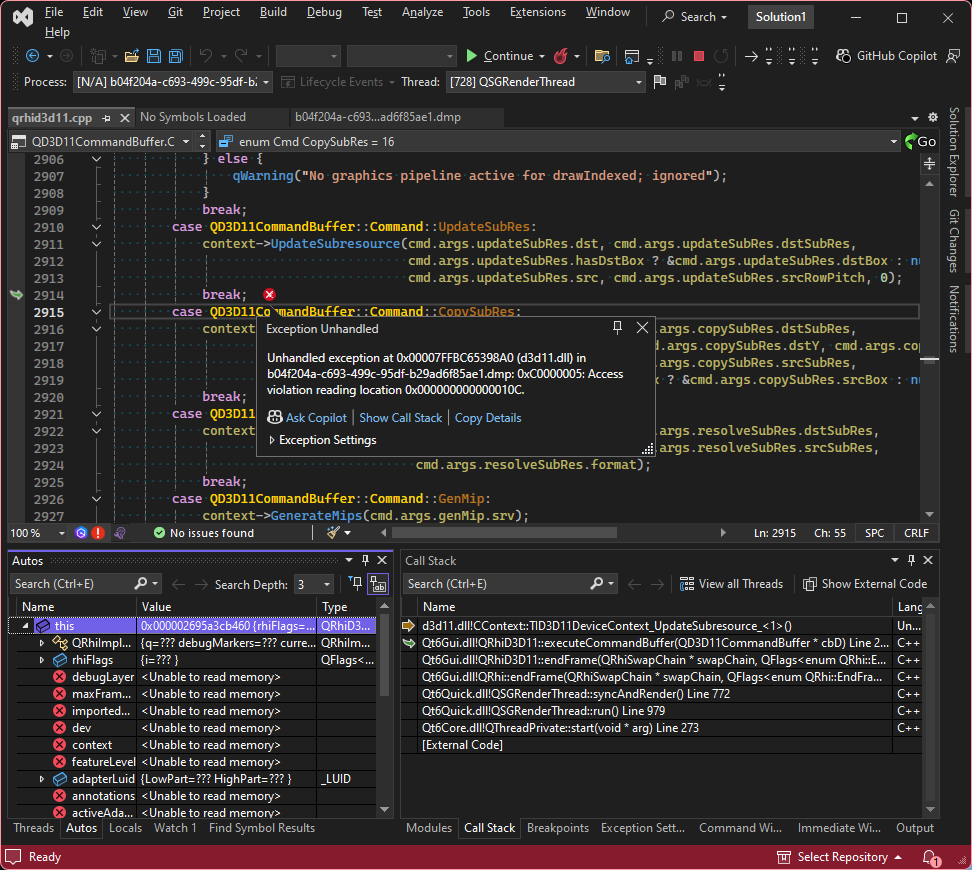
Task: Expand Exception Settings section
Action: 272,440
